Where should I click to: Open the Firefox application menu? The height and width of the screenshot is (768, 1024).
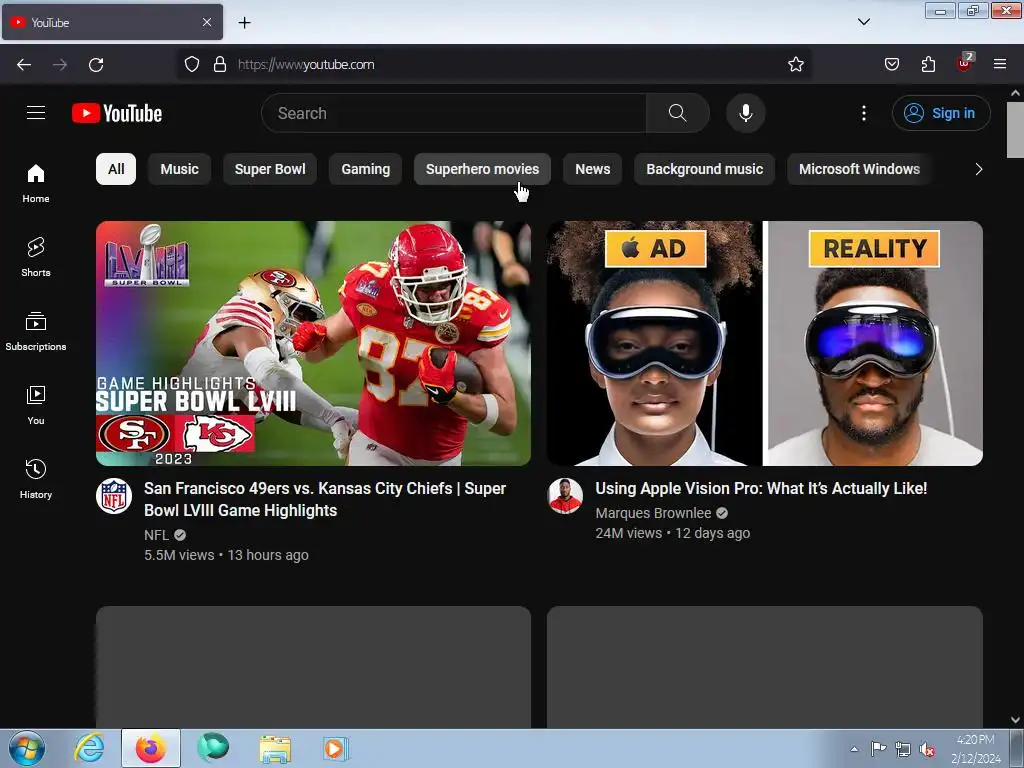[x=1000, y=64]
